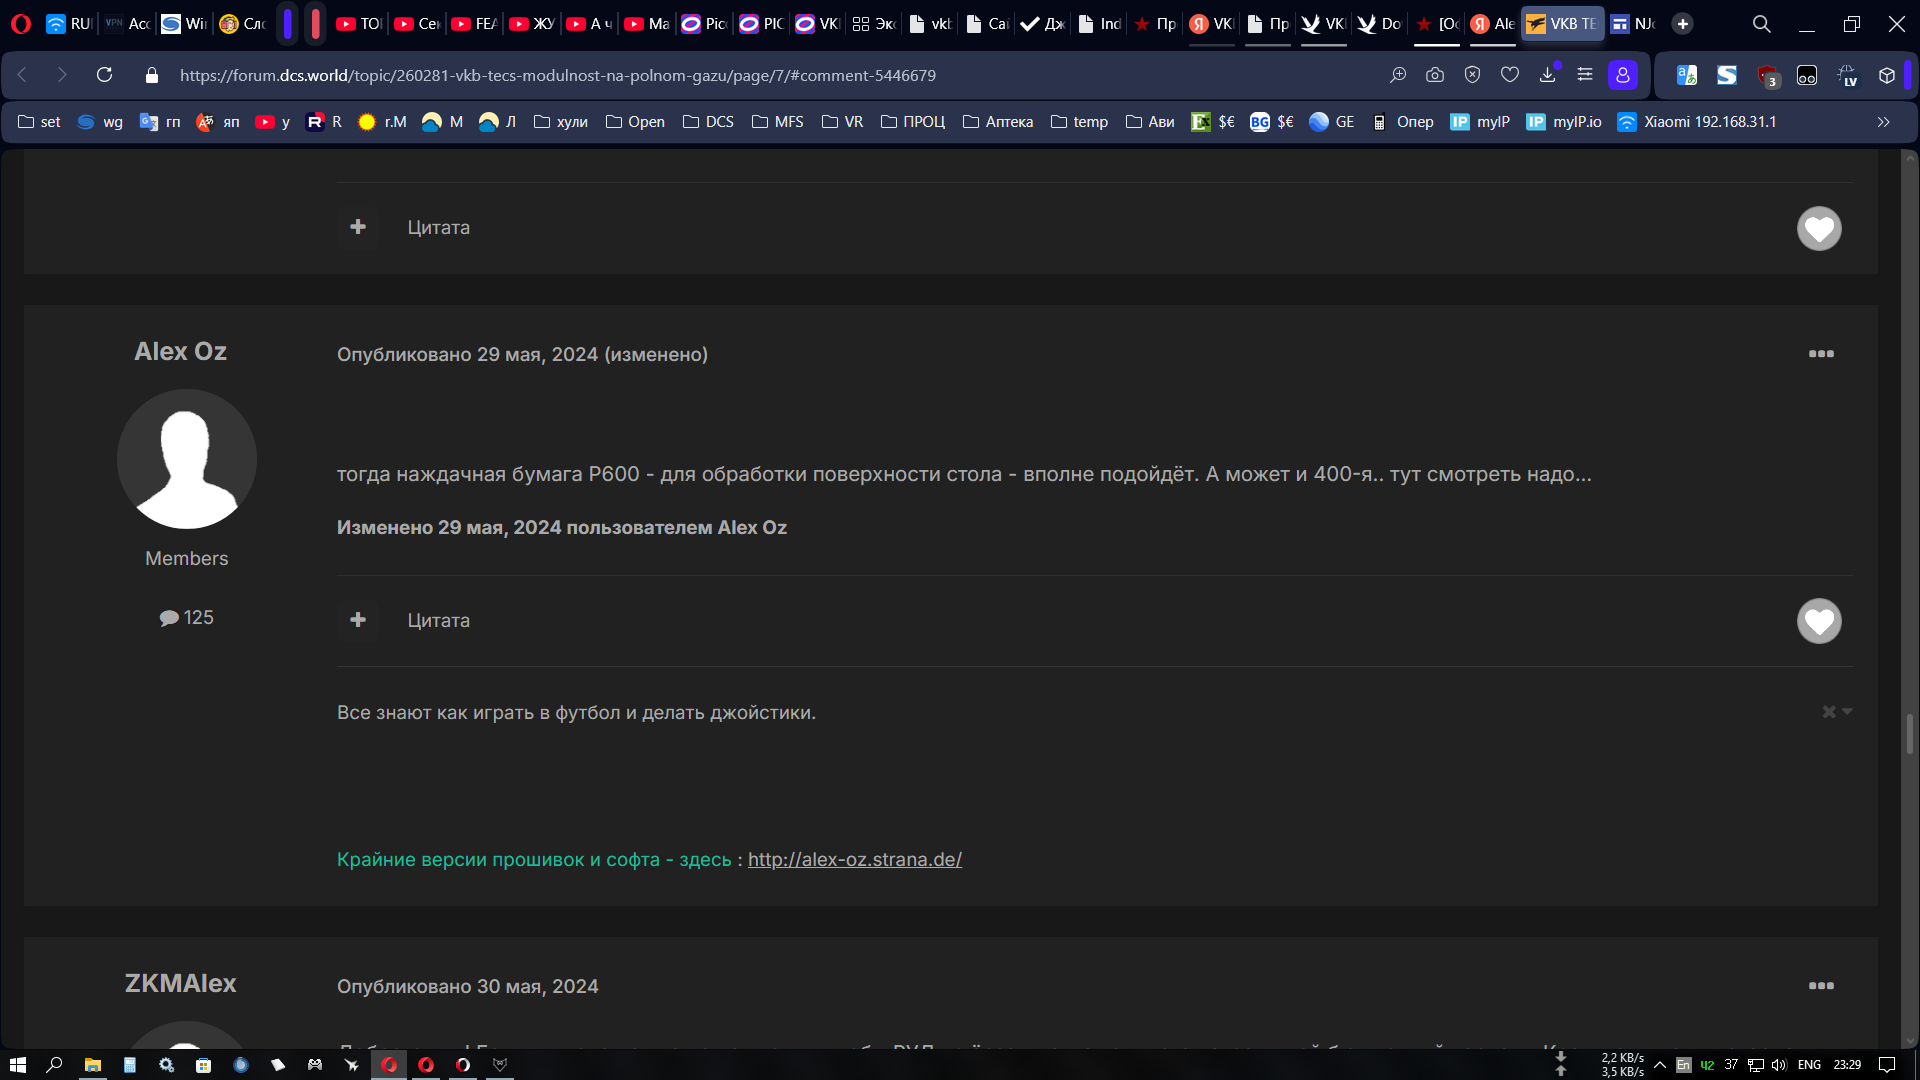Reload the forum page

[104, 75]
